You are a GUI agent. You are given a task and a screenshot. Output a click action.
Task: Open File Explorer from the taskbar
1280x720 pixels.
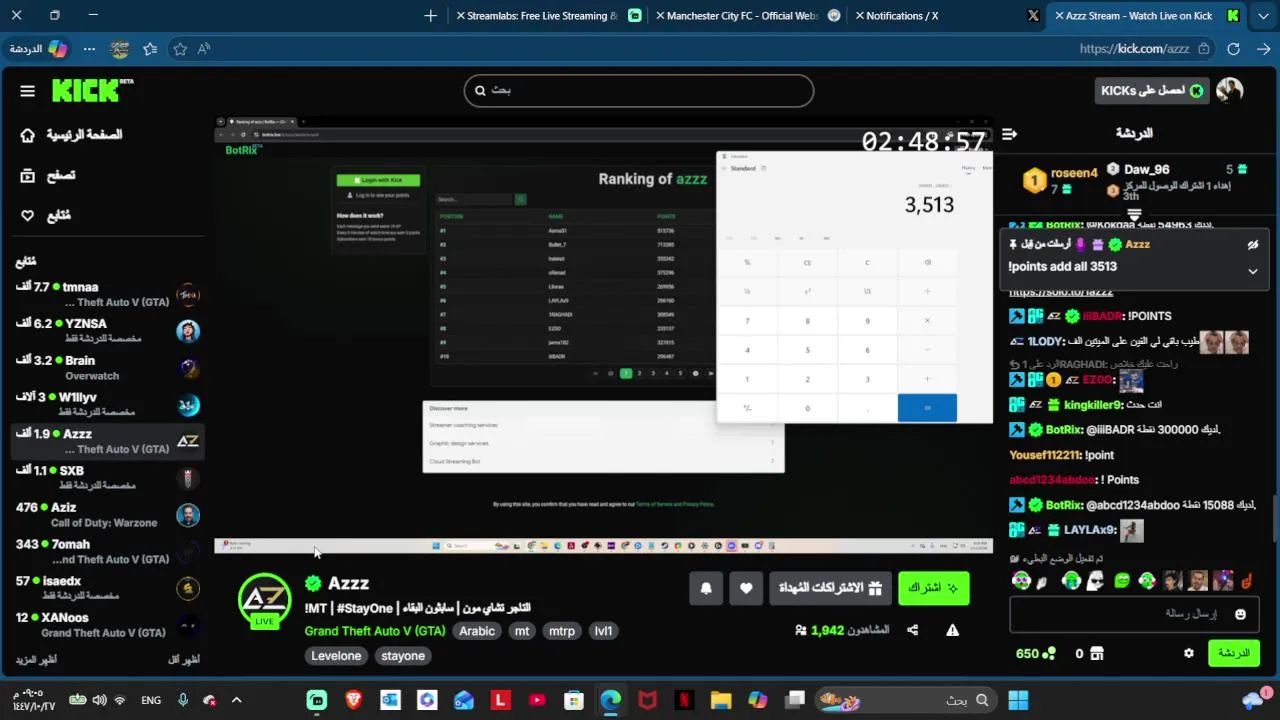[721, 700]
